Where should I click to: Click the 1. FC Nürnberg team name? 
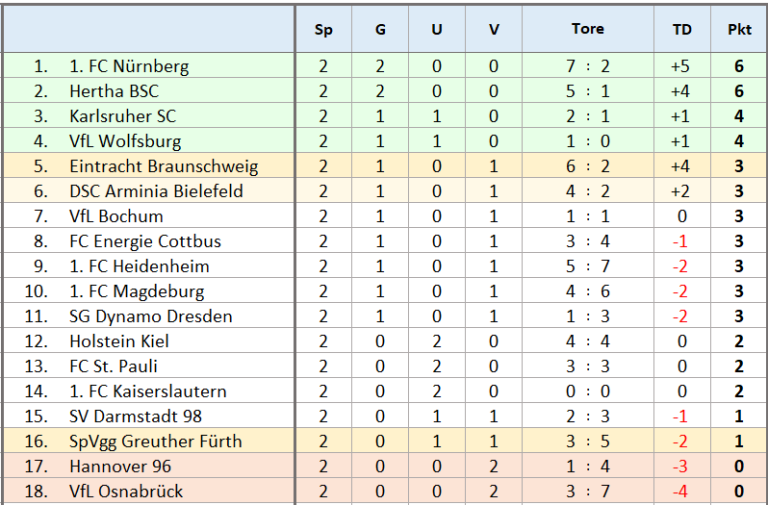pos(129,66)
